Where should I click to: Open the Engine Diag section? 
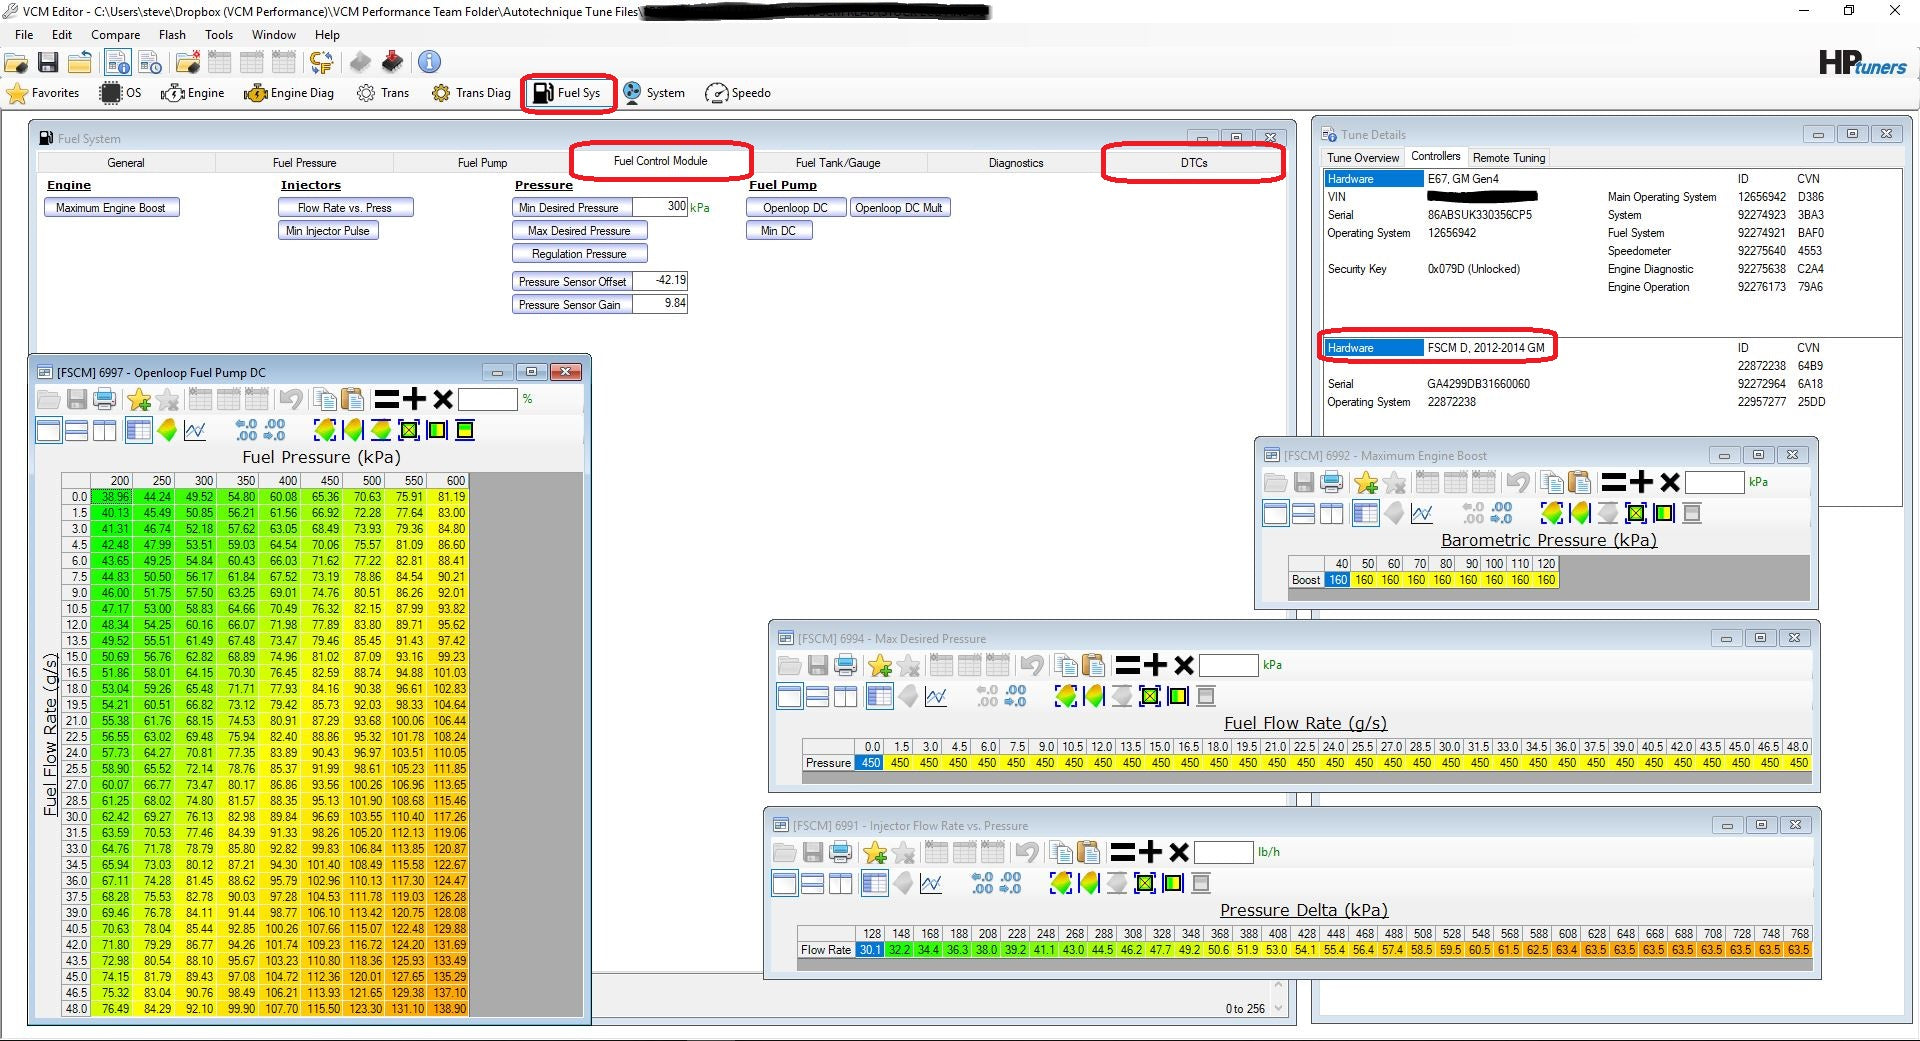pyautogui.click(x=289, y=93)
